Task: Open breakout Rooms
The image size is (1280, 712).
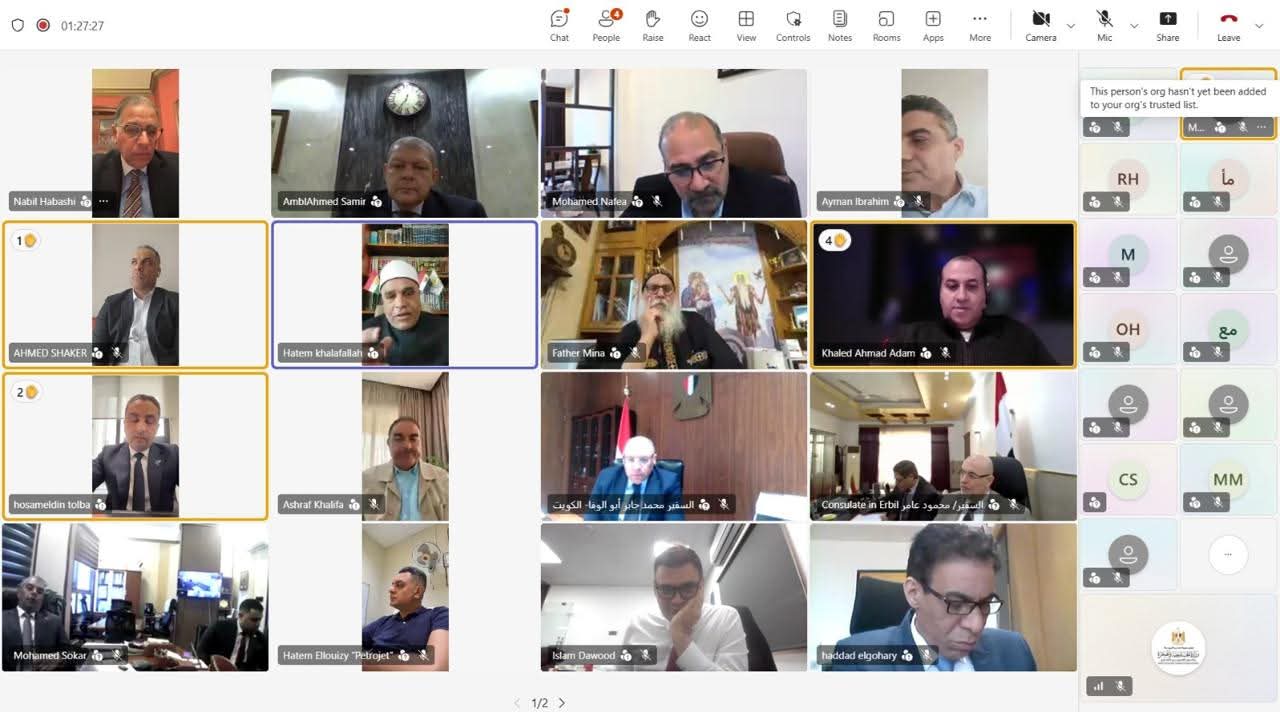Action: (x=886, y=25)
